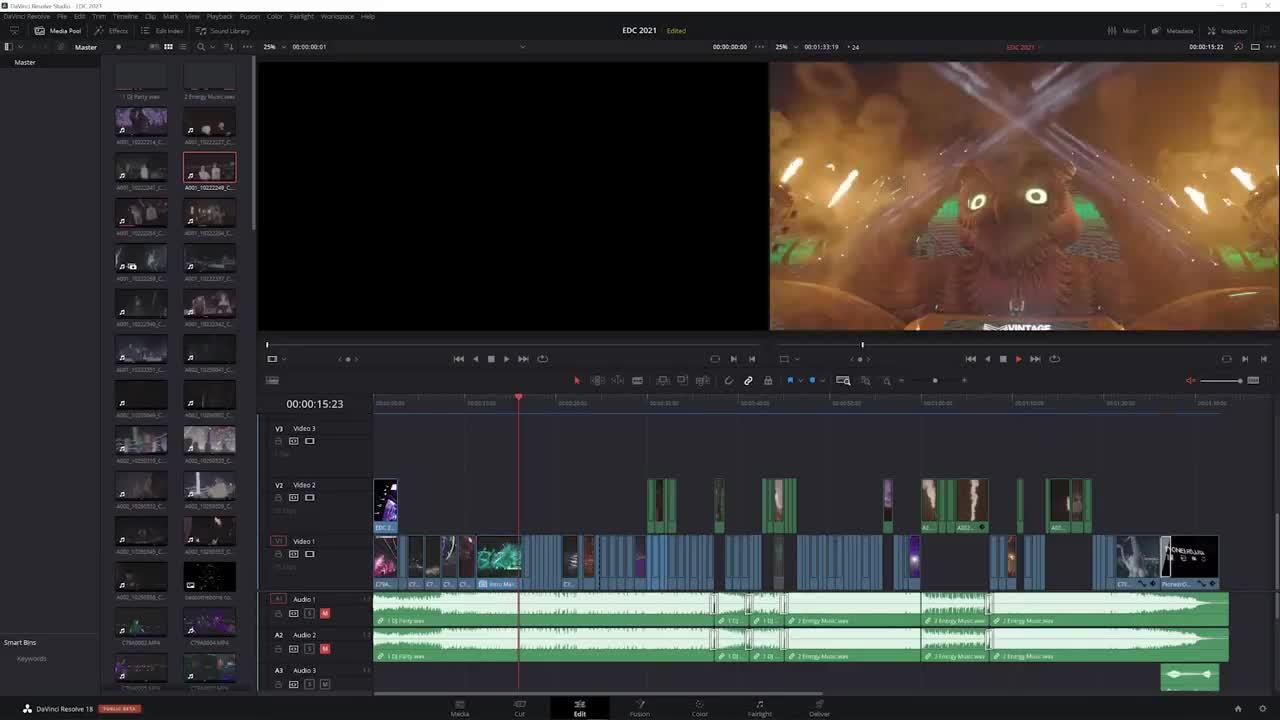The width and height of the screenshot is (1280, 720).
Task: Click the Full Extent Zoom icon
Action: tap(843, 380)
